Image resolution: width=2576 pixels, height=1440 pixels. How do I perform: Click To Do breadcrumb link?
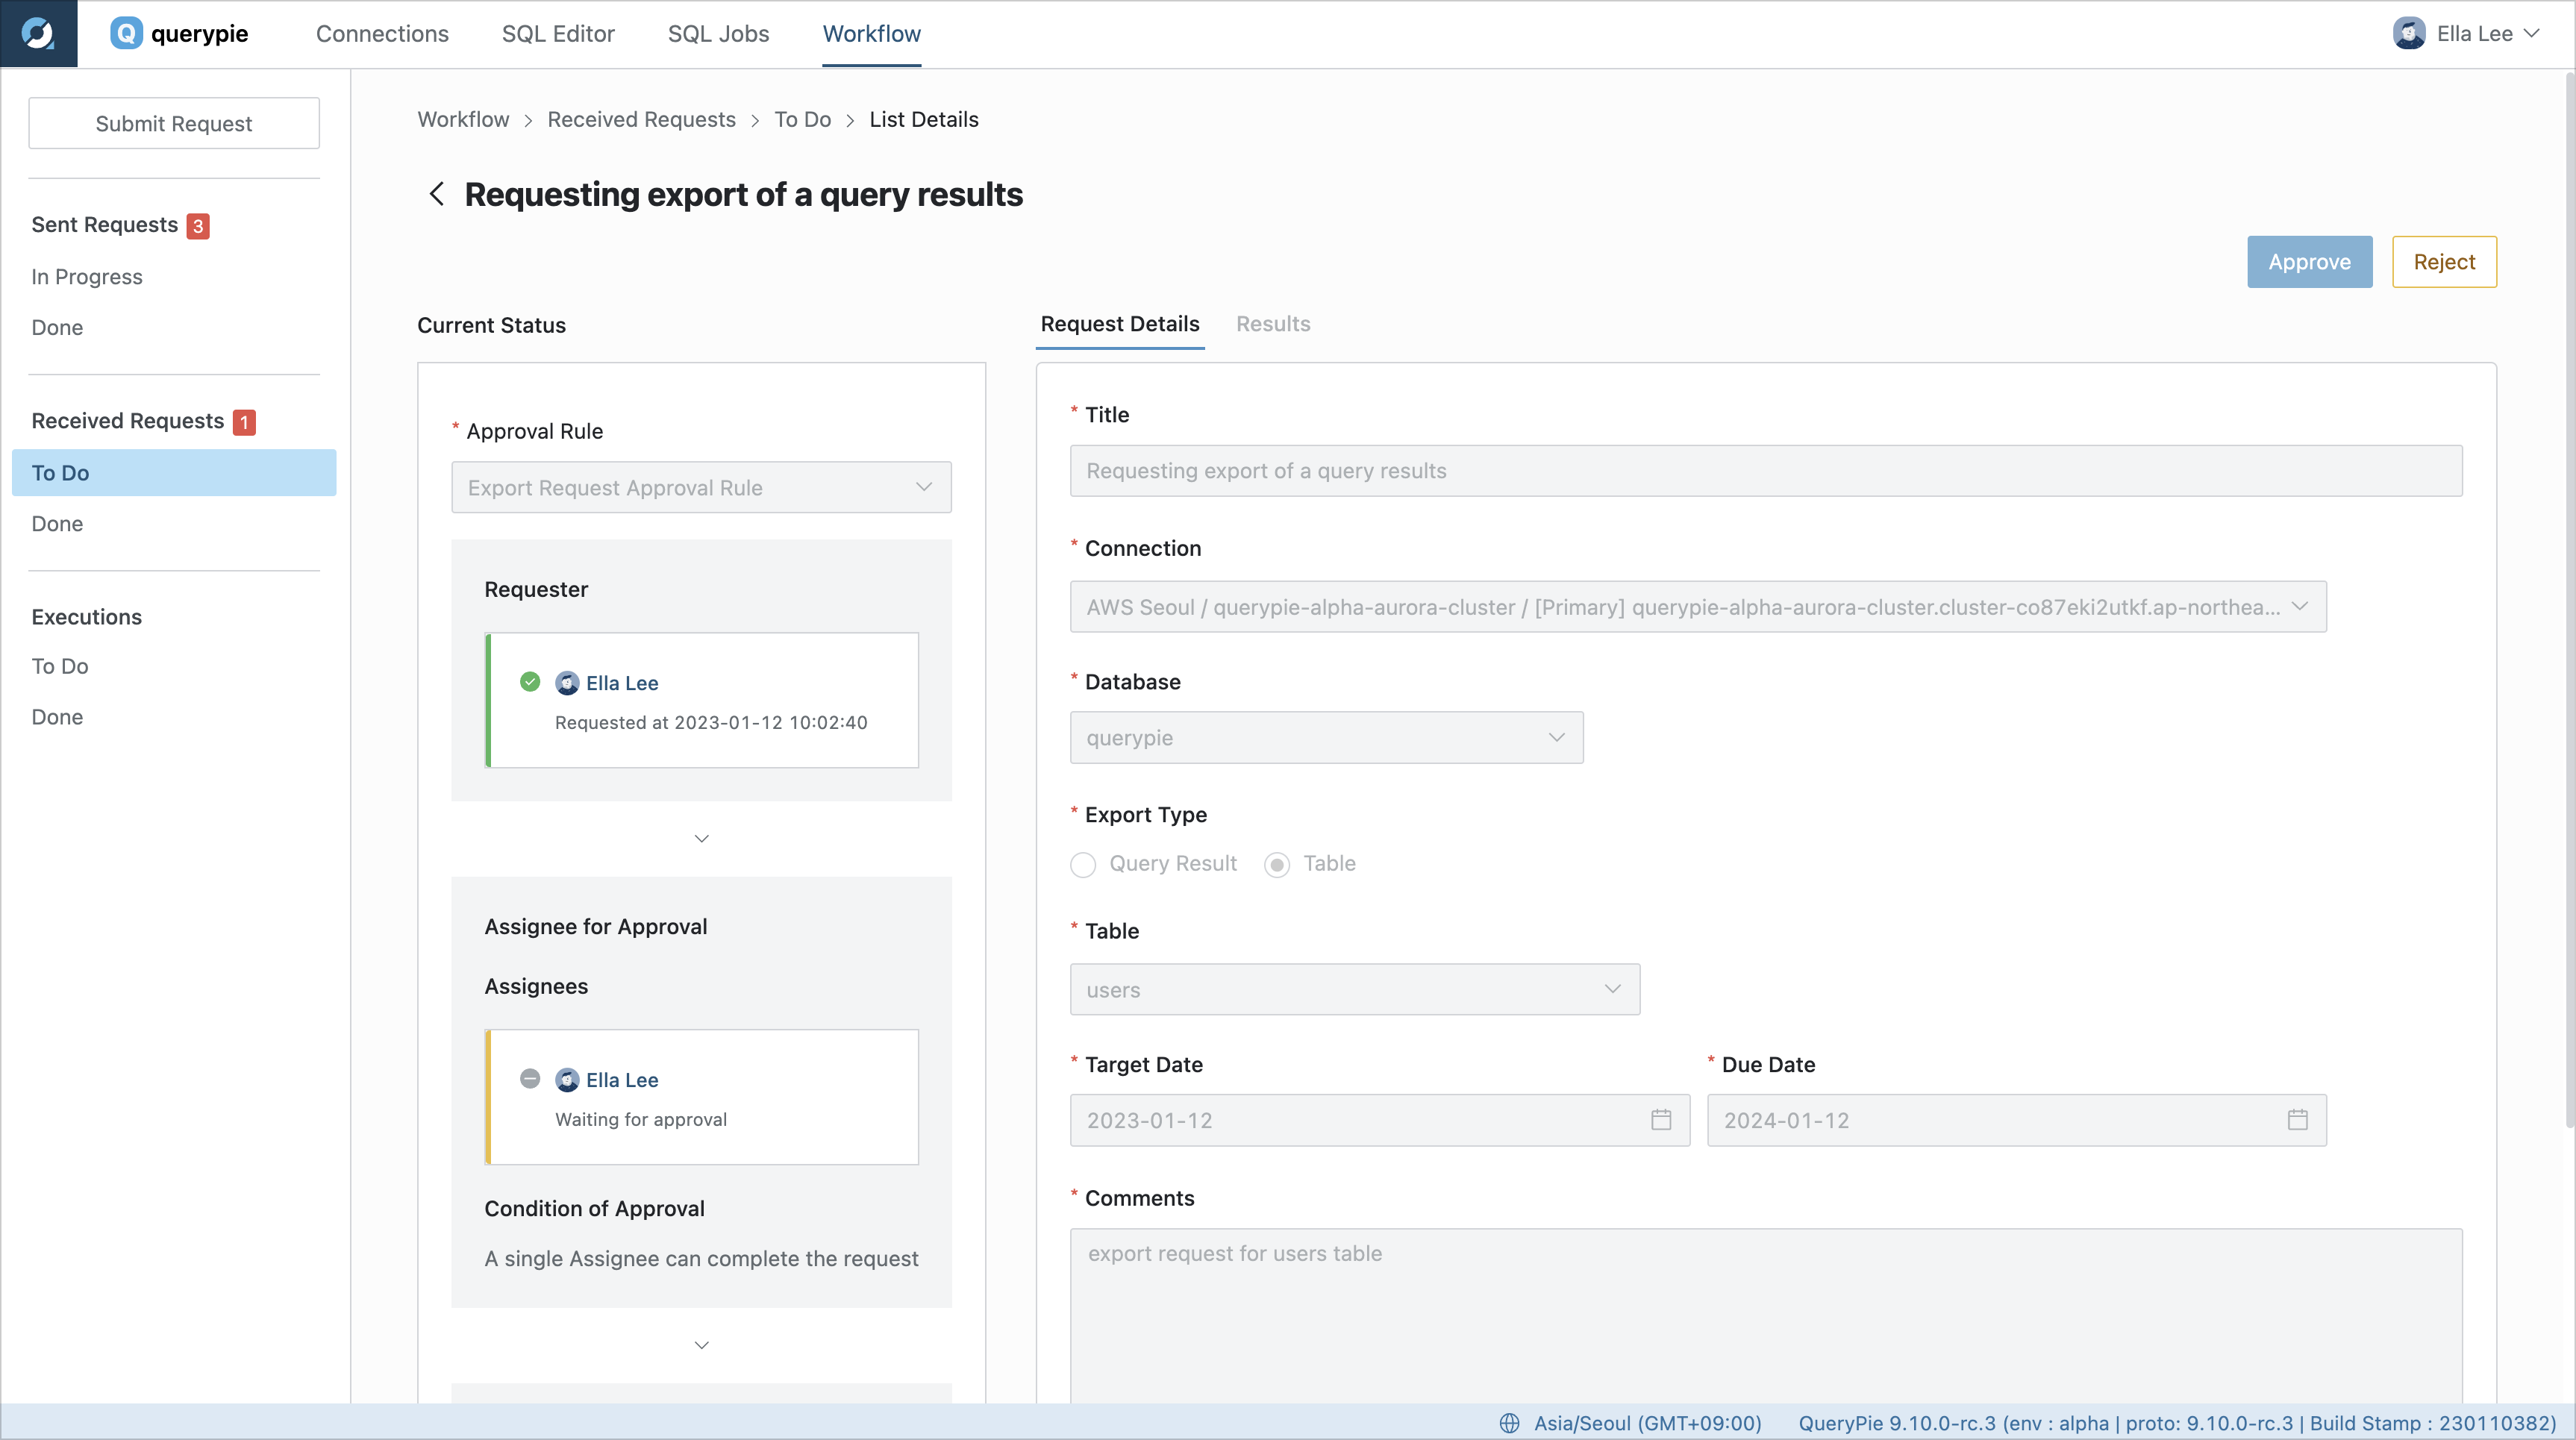[802, 119]
